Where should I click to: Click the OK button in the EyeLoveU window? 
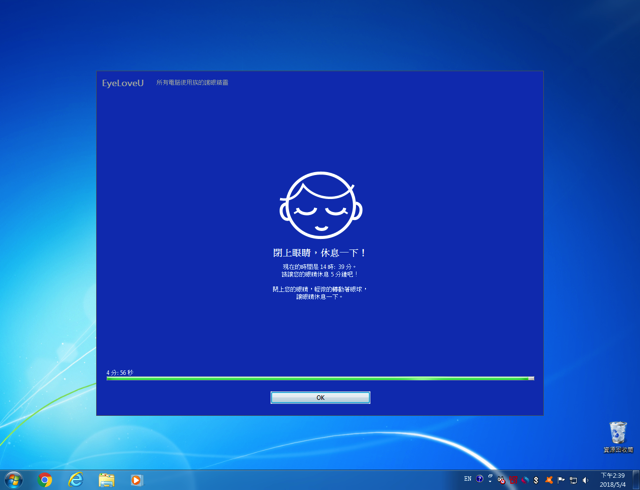[320, 397]
